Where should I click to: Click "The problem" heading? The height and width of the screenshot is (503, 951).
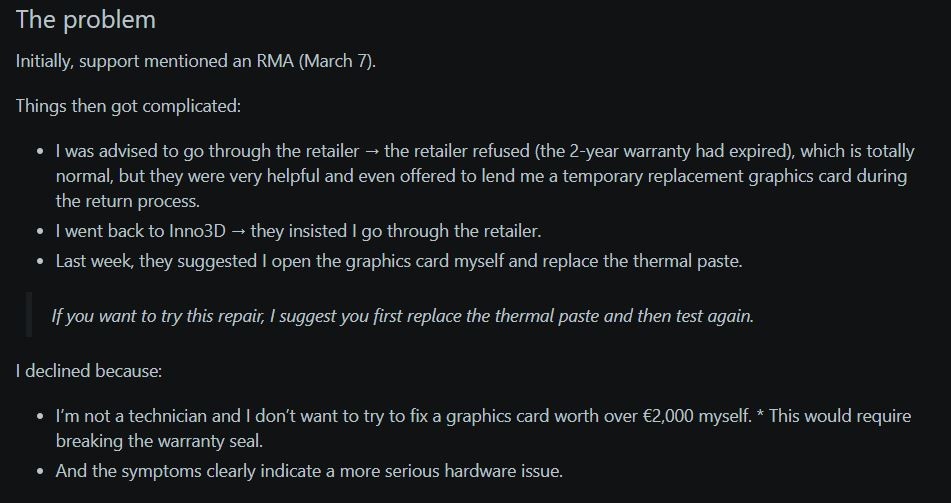pos(85,19)
